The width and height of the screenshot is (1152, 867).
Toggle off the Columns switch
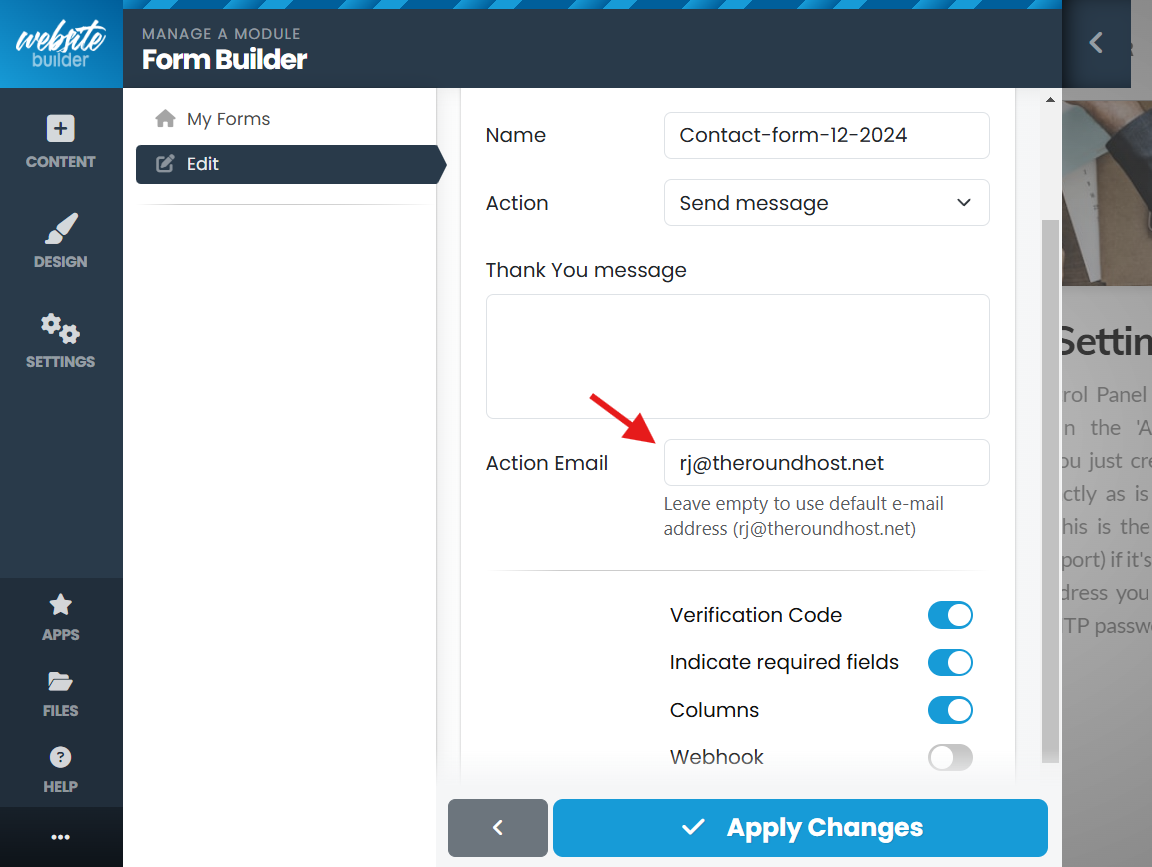949,710
